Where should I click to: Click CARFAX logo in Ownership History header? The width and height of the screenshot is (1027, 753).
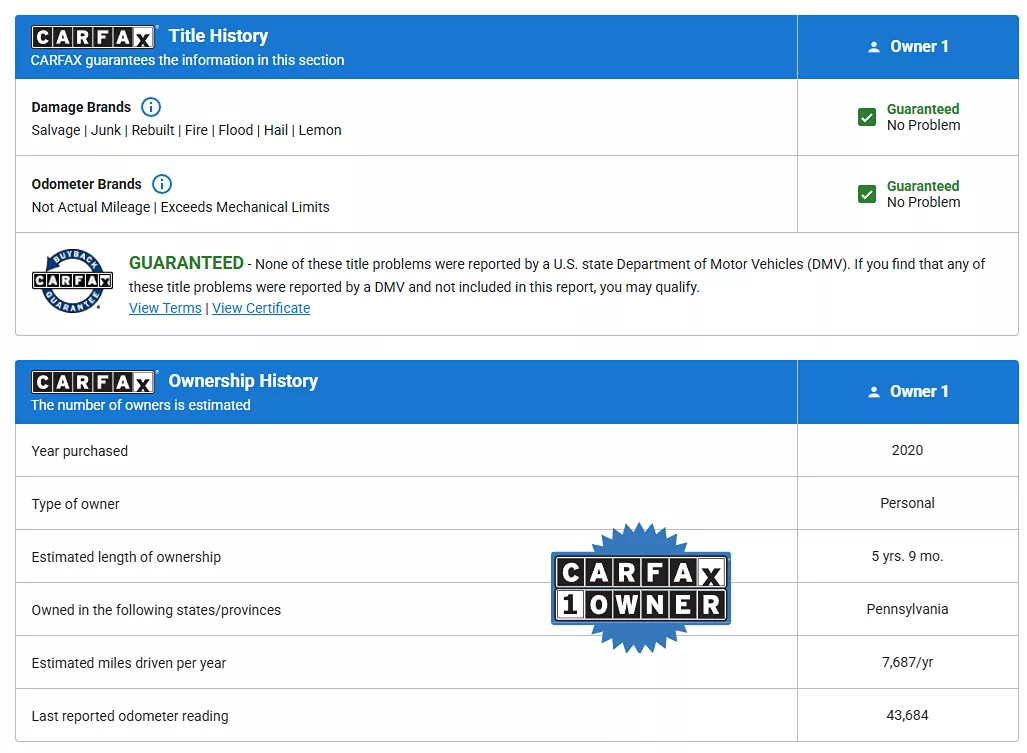click(x=94, y=382)
